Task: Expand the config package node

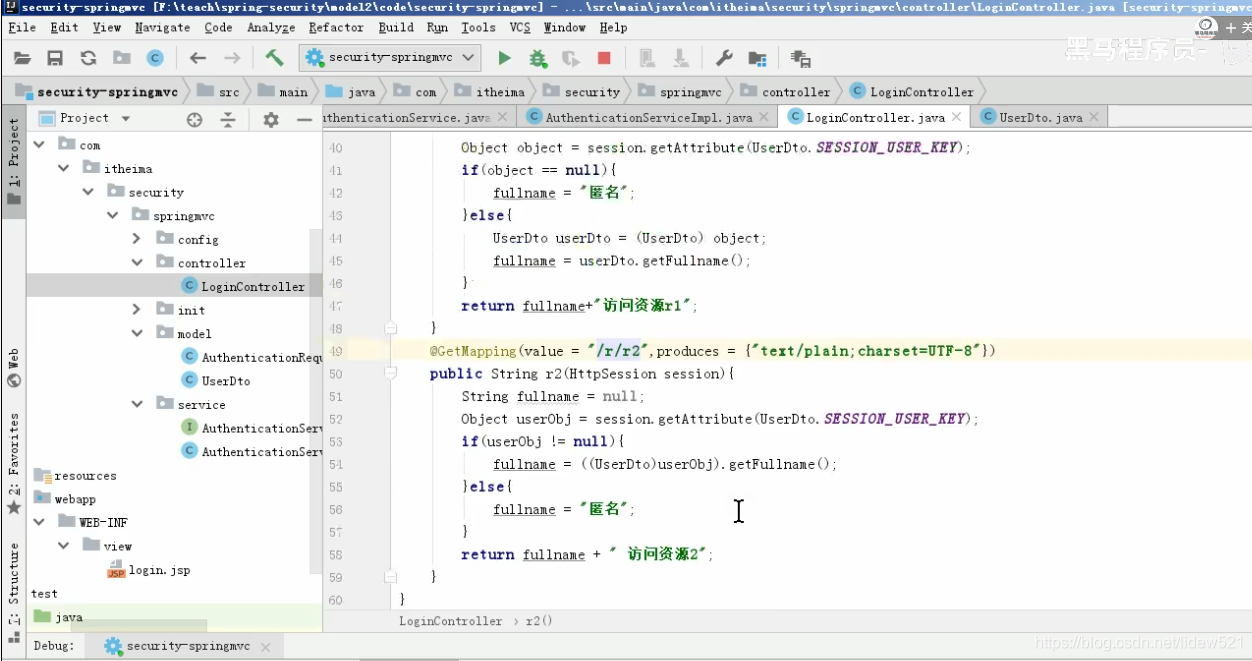Action: (x=136, y=239)
